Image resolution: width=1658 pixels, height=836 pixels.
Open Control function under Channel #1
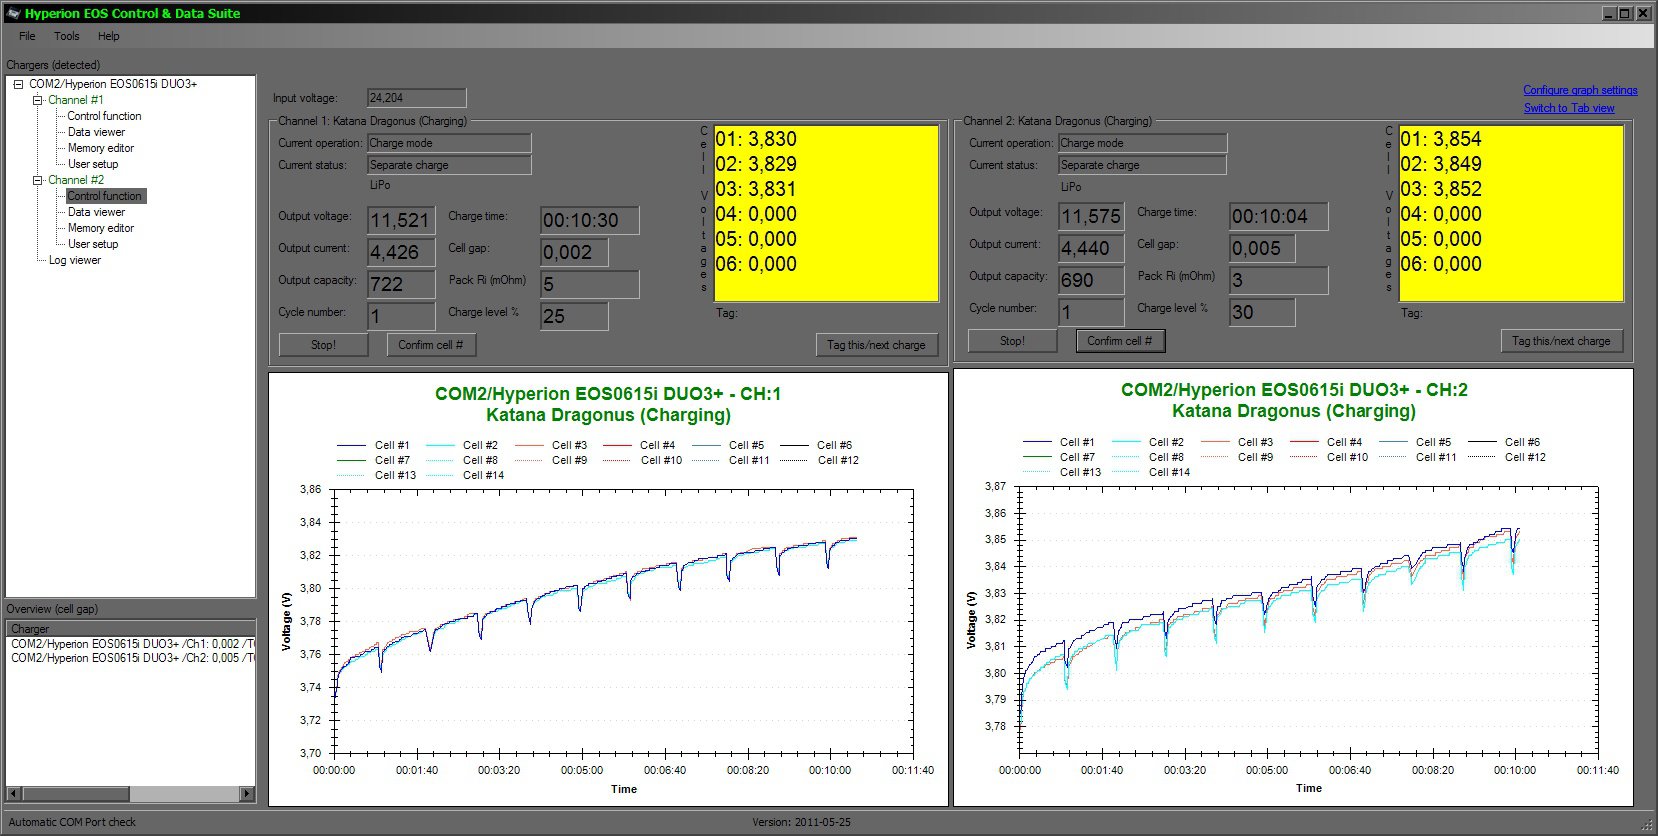coord(104,116)
